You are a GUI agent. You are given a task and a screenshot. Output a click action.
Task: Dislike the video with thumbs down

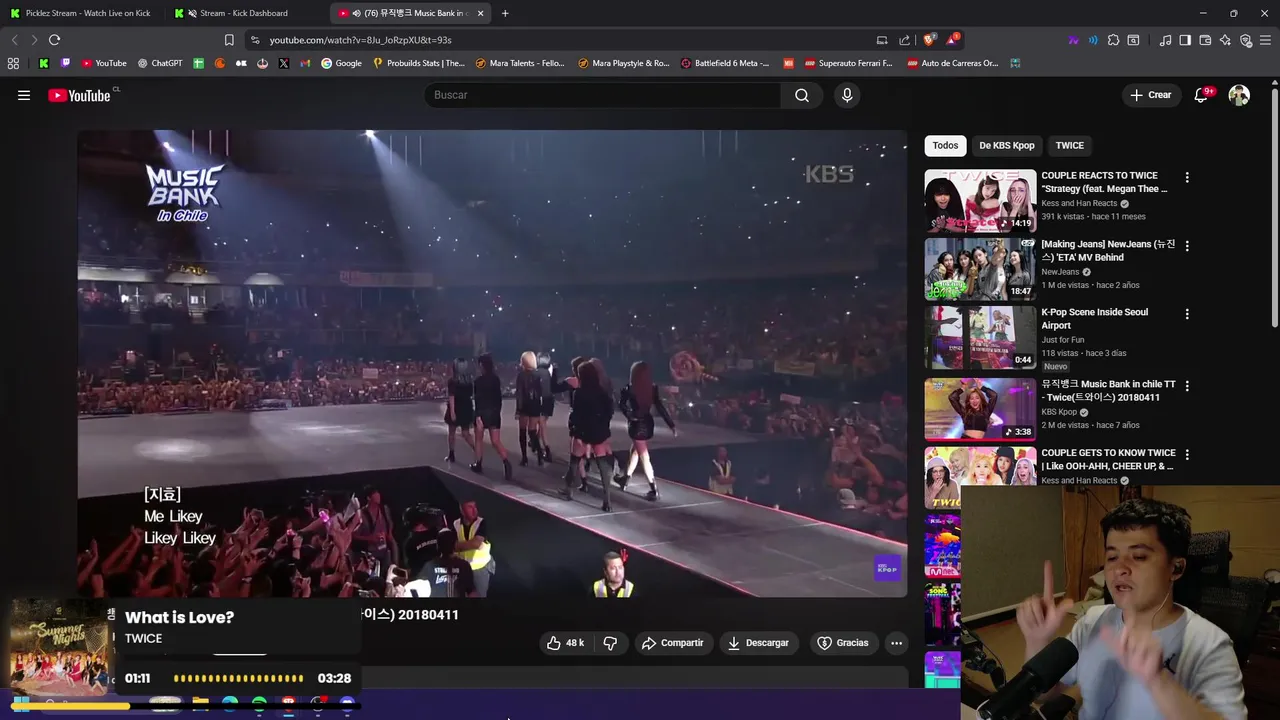(x=610, y=643)
